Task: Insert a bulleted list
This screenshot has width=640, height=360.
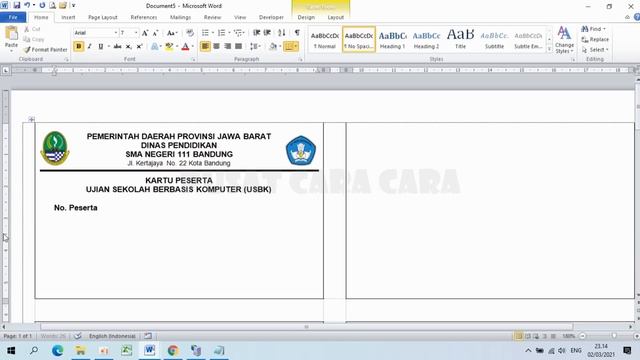Action: coord(205,33)
